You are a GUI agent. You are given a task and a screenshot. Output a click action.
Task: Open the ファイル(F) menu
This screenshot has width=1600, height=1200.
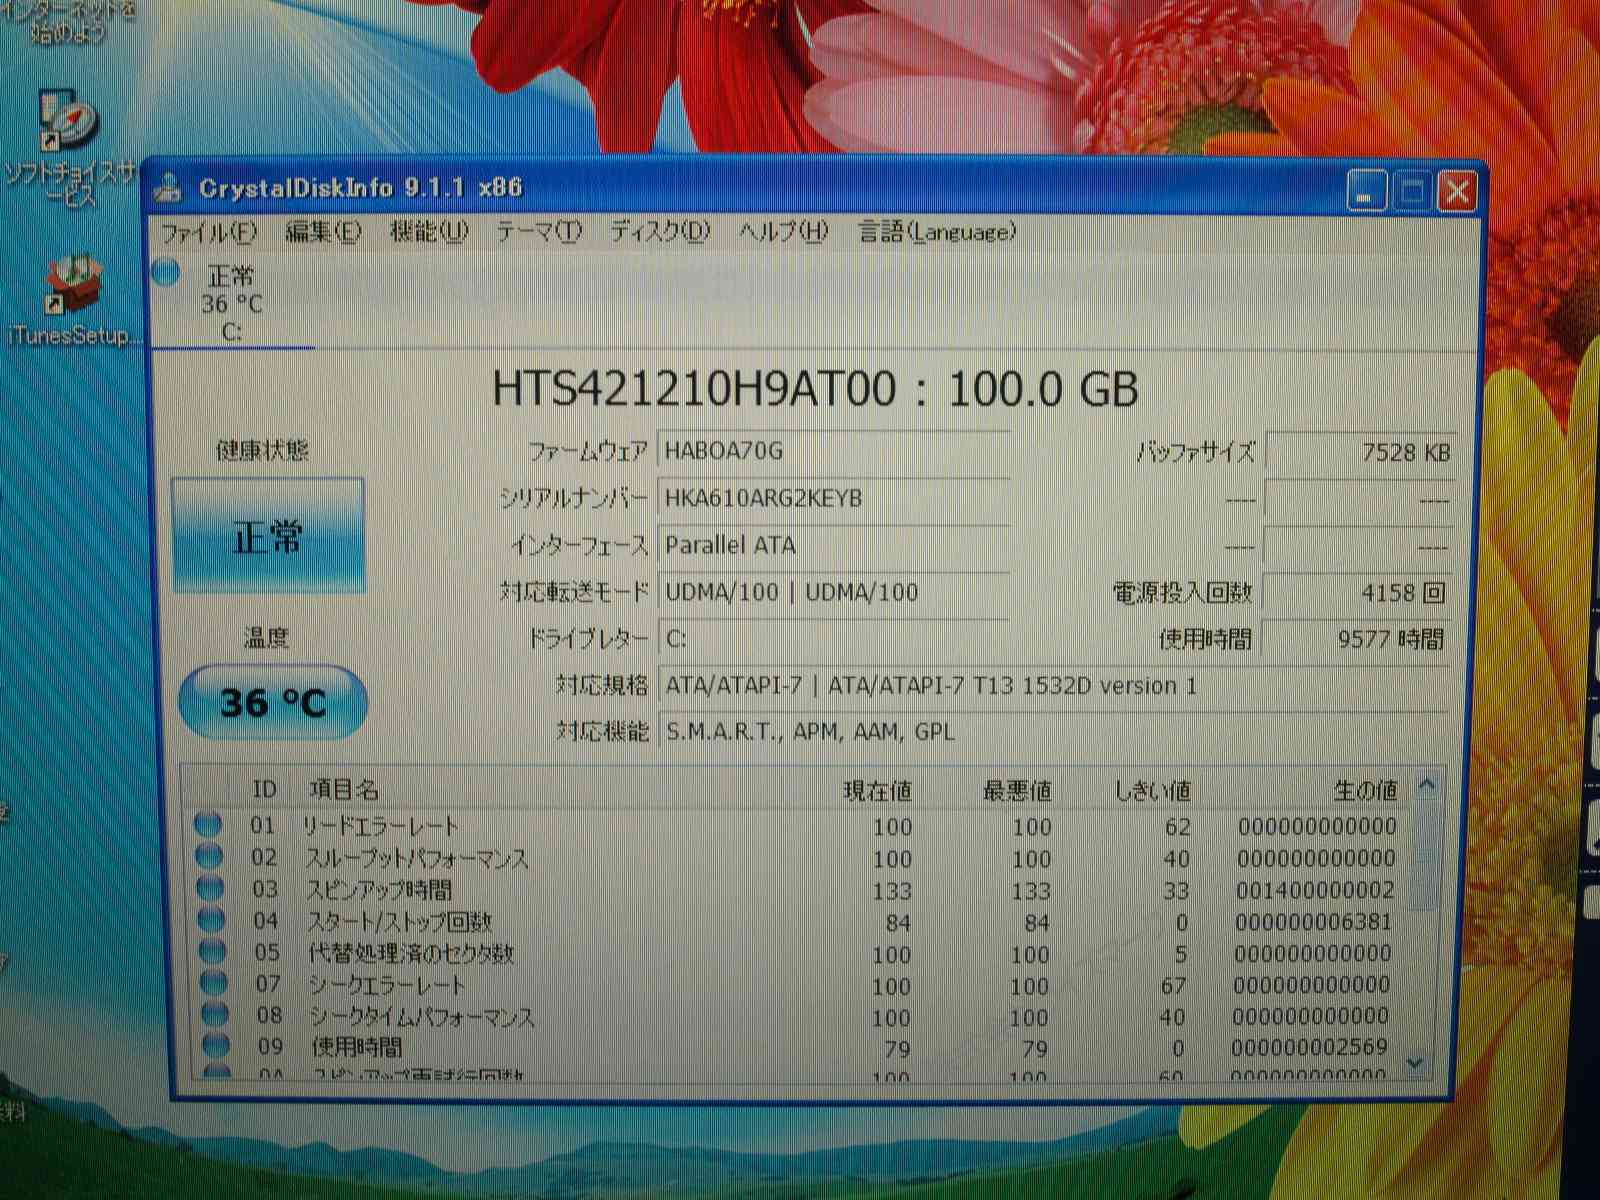209,233
